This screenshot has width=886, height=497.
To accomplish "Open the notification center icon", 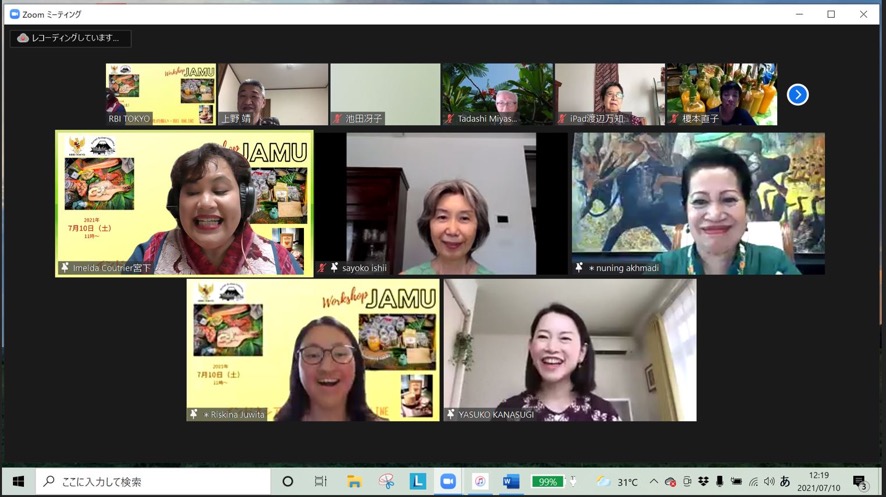I will (x=860, y=482).
